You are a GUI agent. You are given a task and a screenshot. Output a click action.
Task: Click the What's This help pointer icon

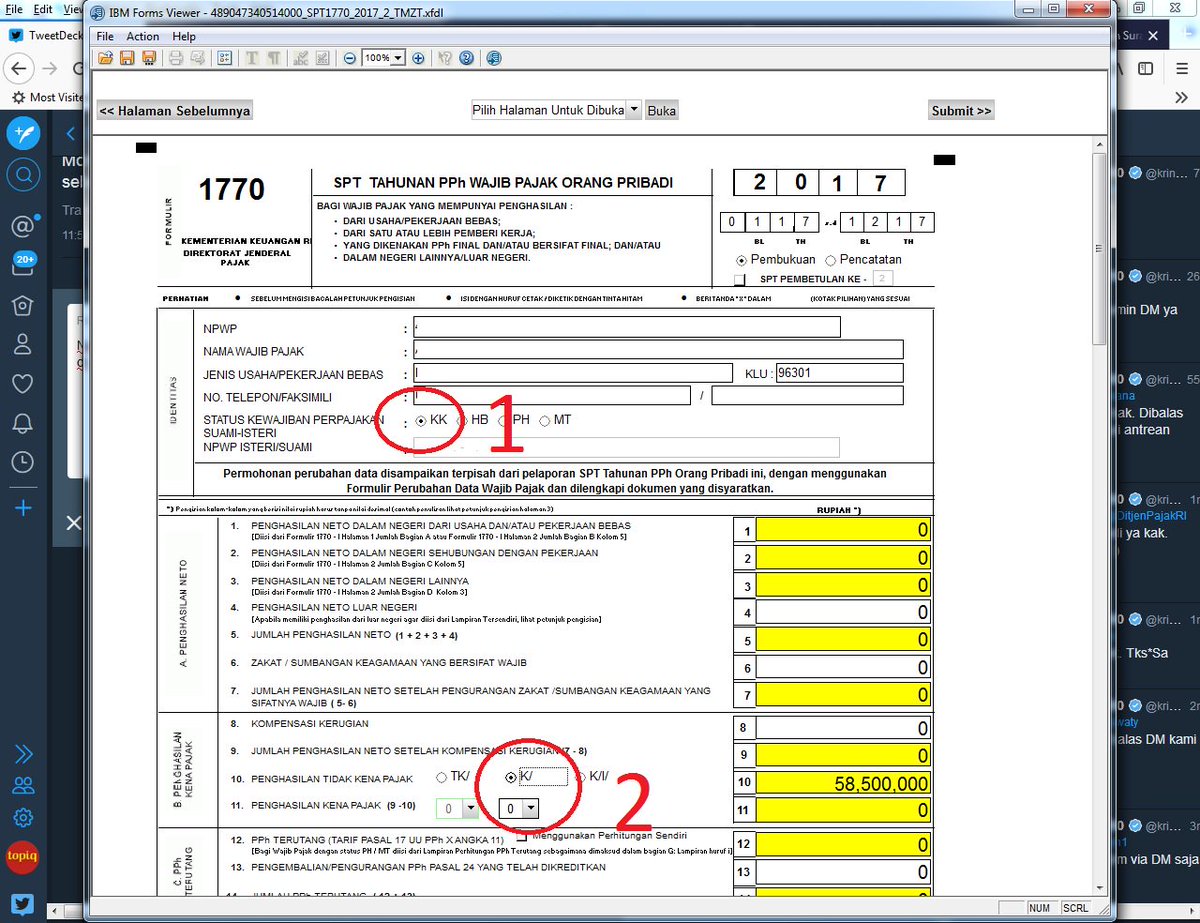pos(445,58)
